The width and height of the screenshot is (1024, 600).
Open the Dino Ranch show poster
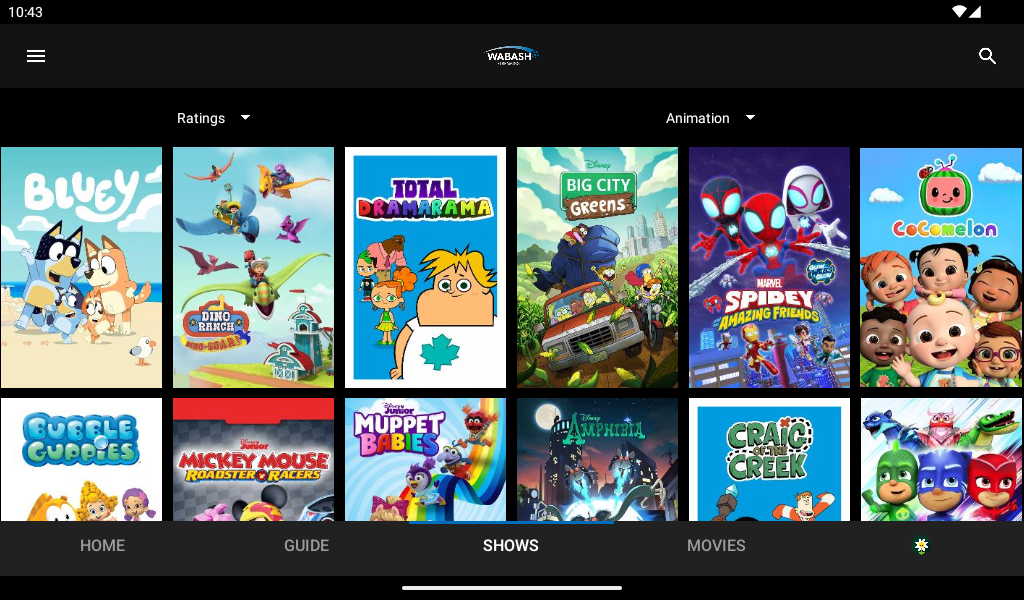(x=253, y=268)
